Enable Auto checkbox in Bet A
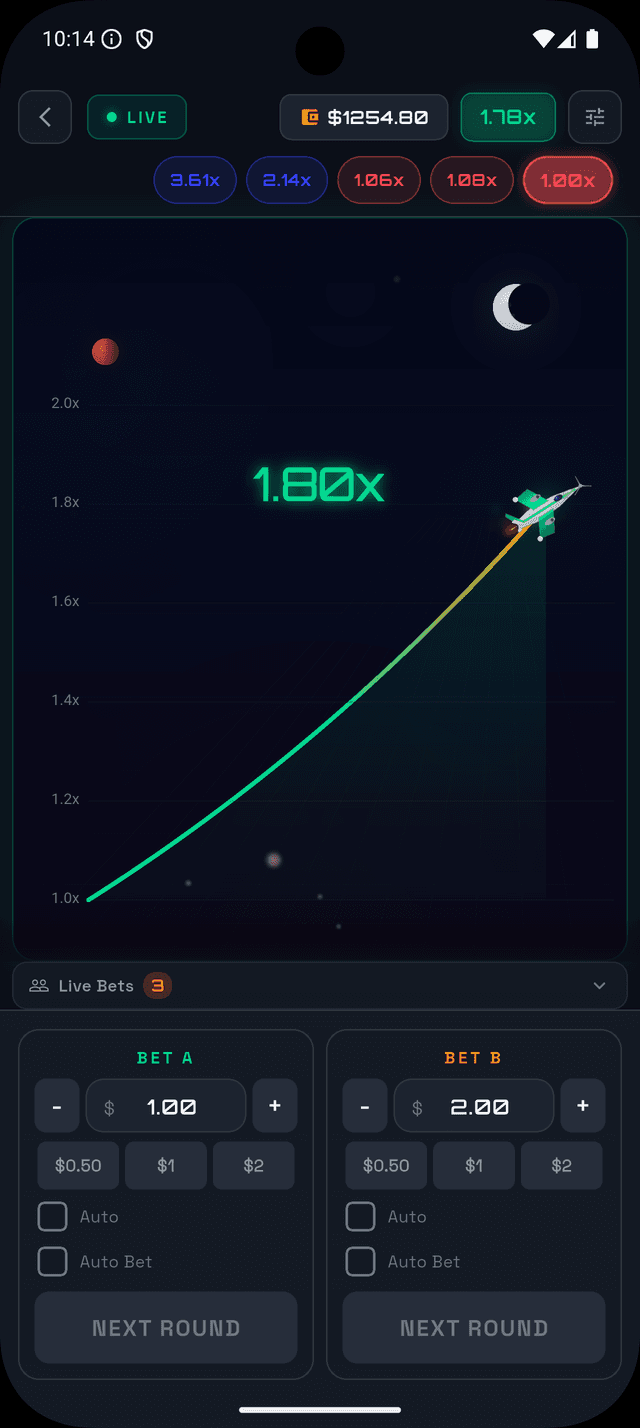 pyautogui.click(x=52, y=1217)
